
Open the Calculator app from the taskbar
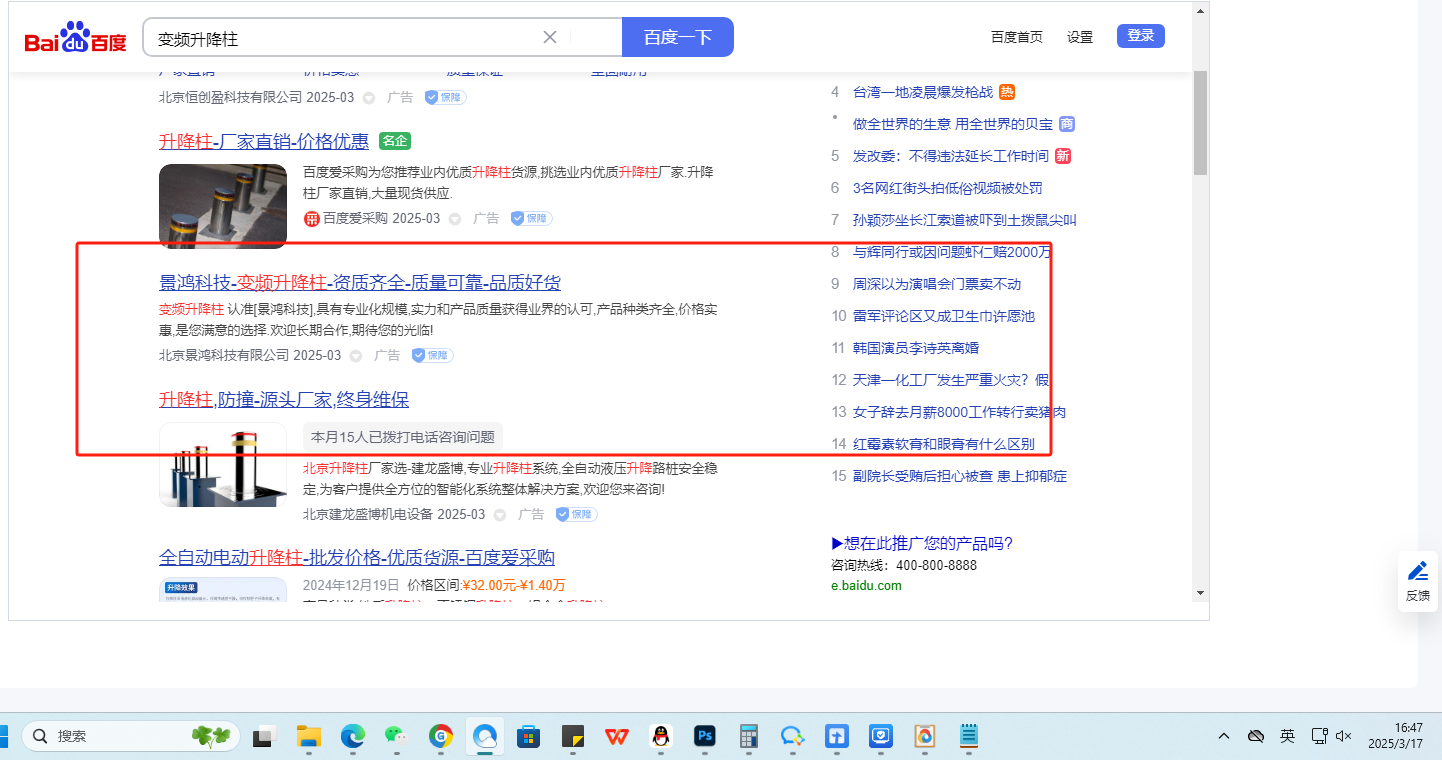click(749, 737)
